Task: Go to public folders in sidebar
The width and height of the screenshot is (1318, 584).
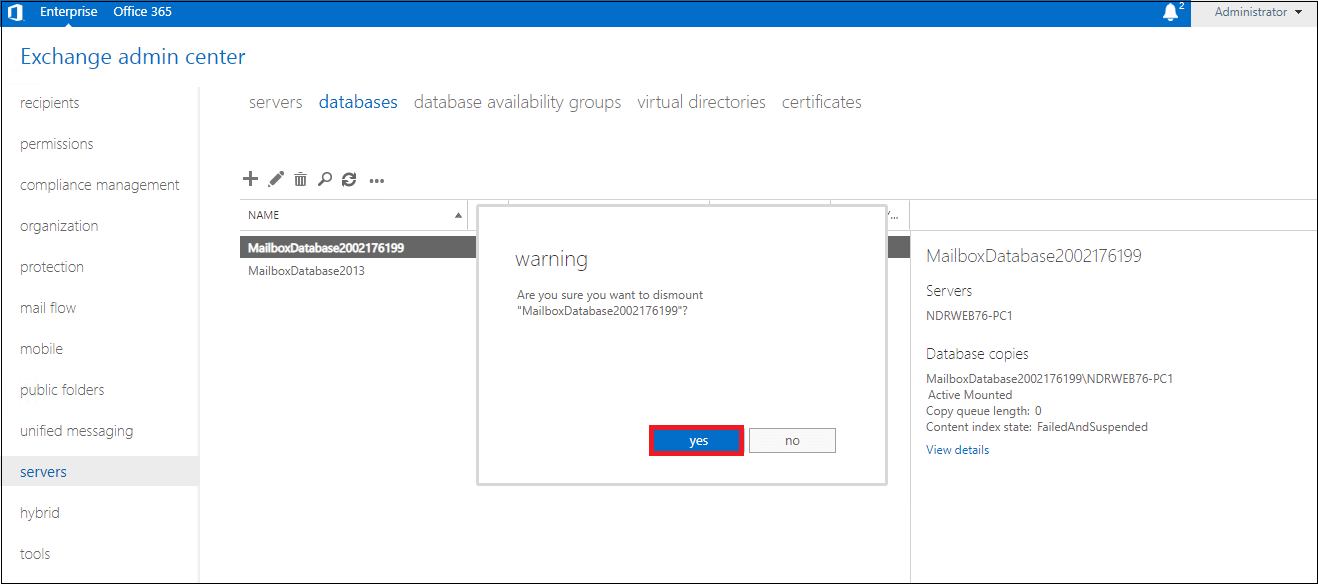Action: click(62, 390)
